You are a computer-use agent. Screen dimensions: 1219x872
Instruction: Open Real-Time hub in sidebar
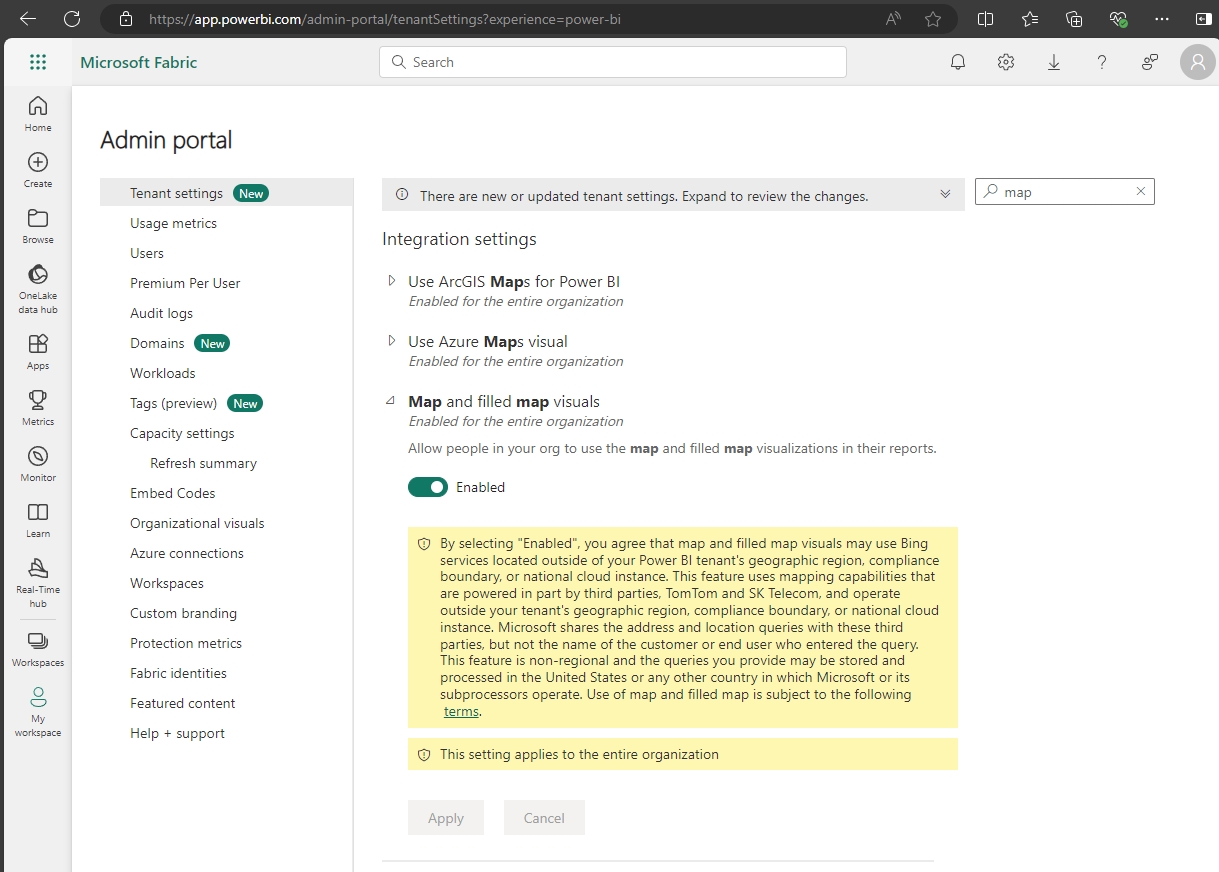click(38, 582)
